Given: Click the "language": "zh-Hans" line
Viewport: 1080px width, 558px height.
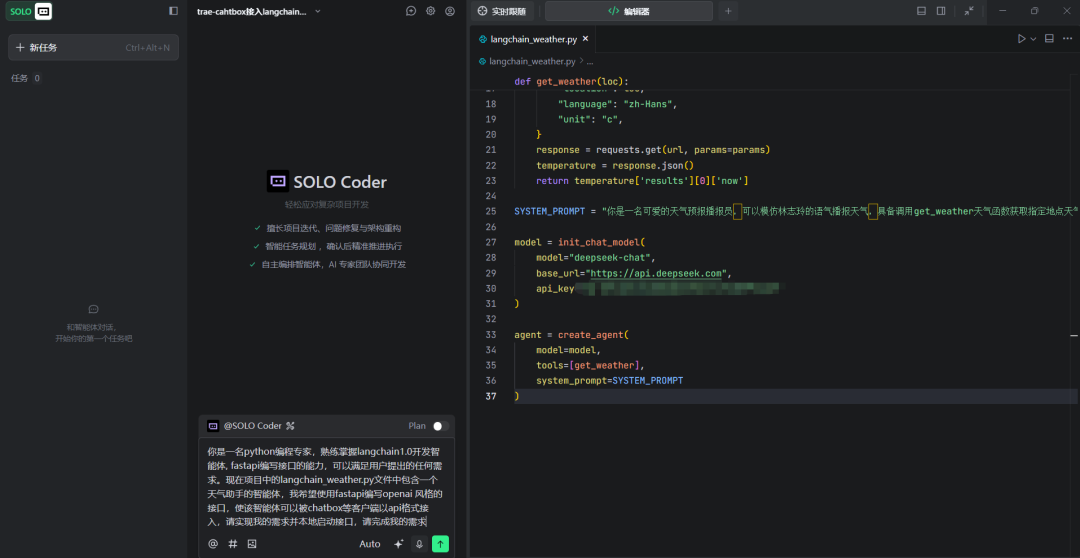Looking at the screenshot, I should tap(618, 104).
